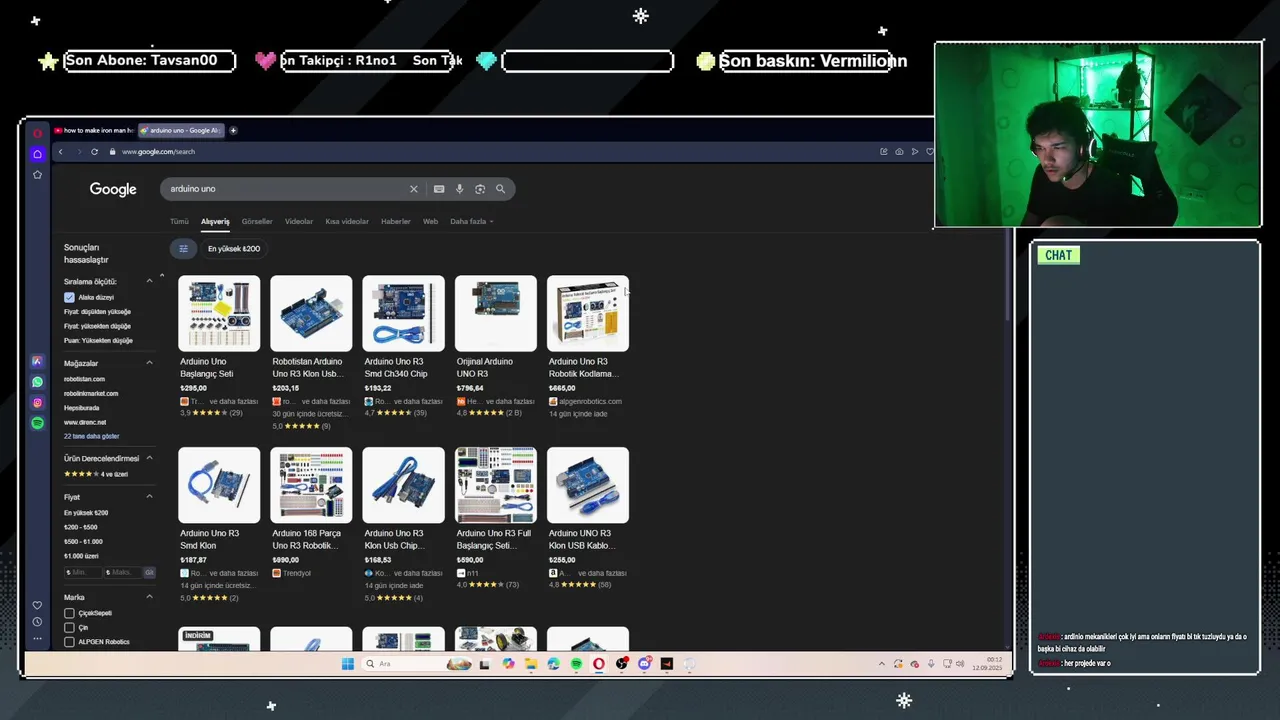The height and width of the screenshot is (720, 1280).
Task: Clear the search box with X
Action: tap(413, 189)
